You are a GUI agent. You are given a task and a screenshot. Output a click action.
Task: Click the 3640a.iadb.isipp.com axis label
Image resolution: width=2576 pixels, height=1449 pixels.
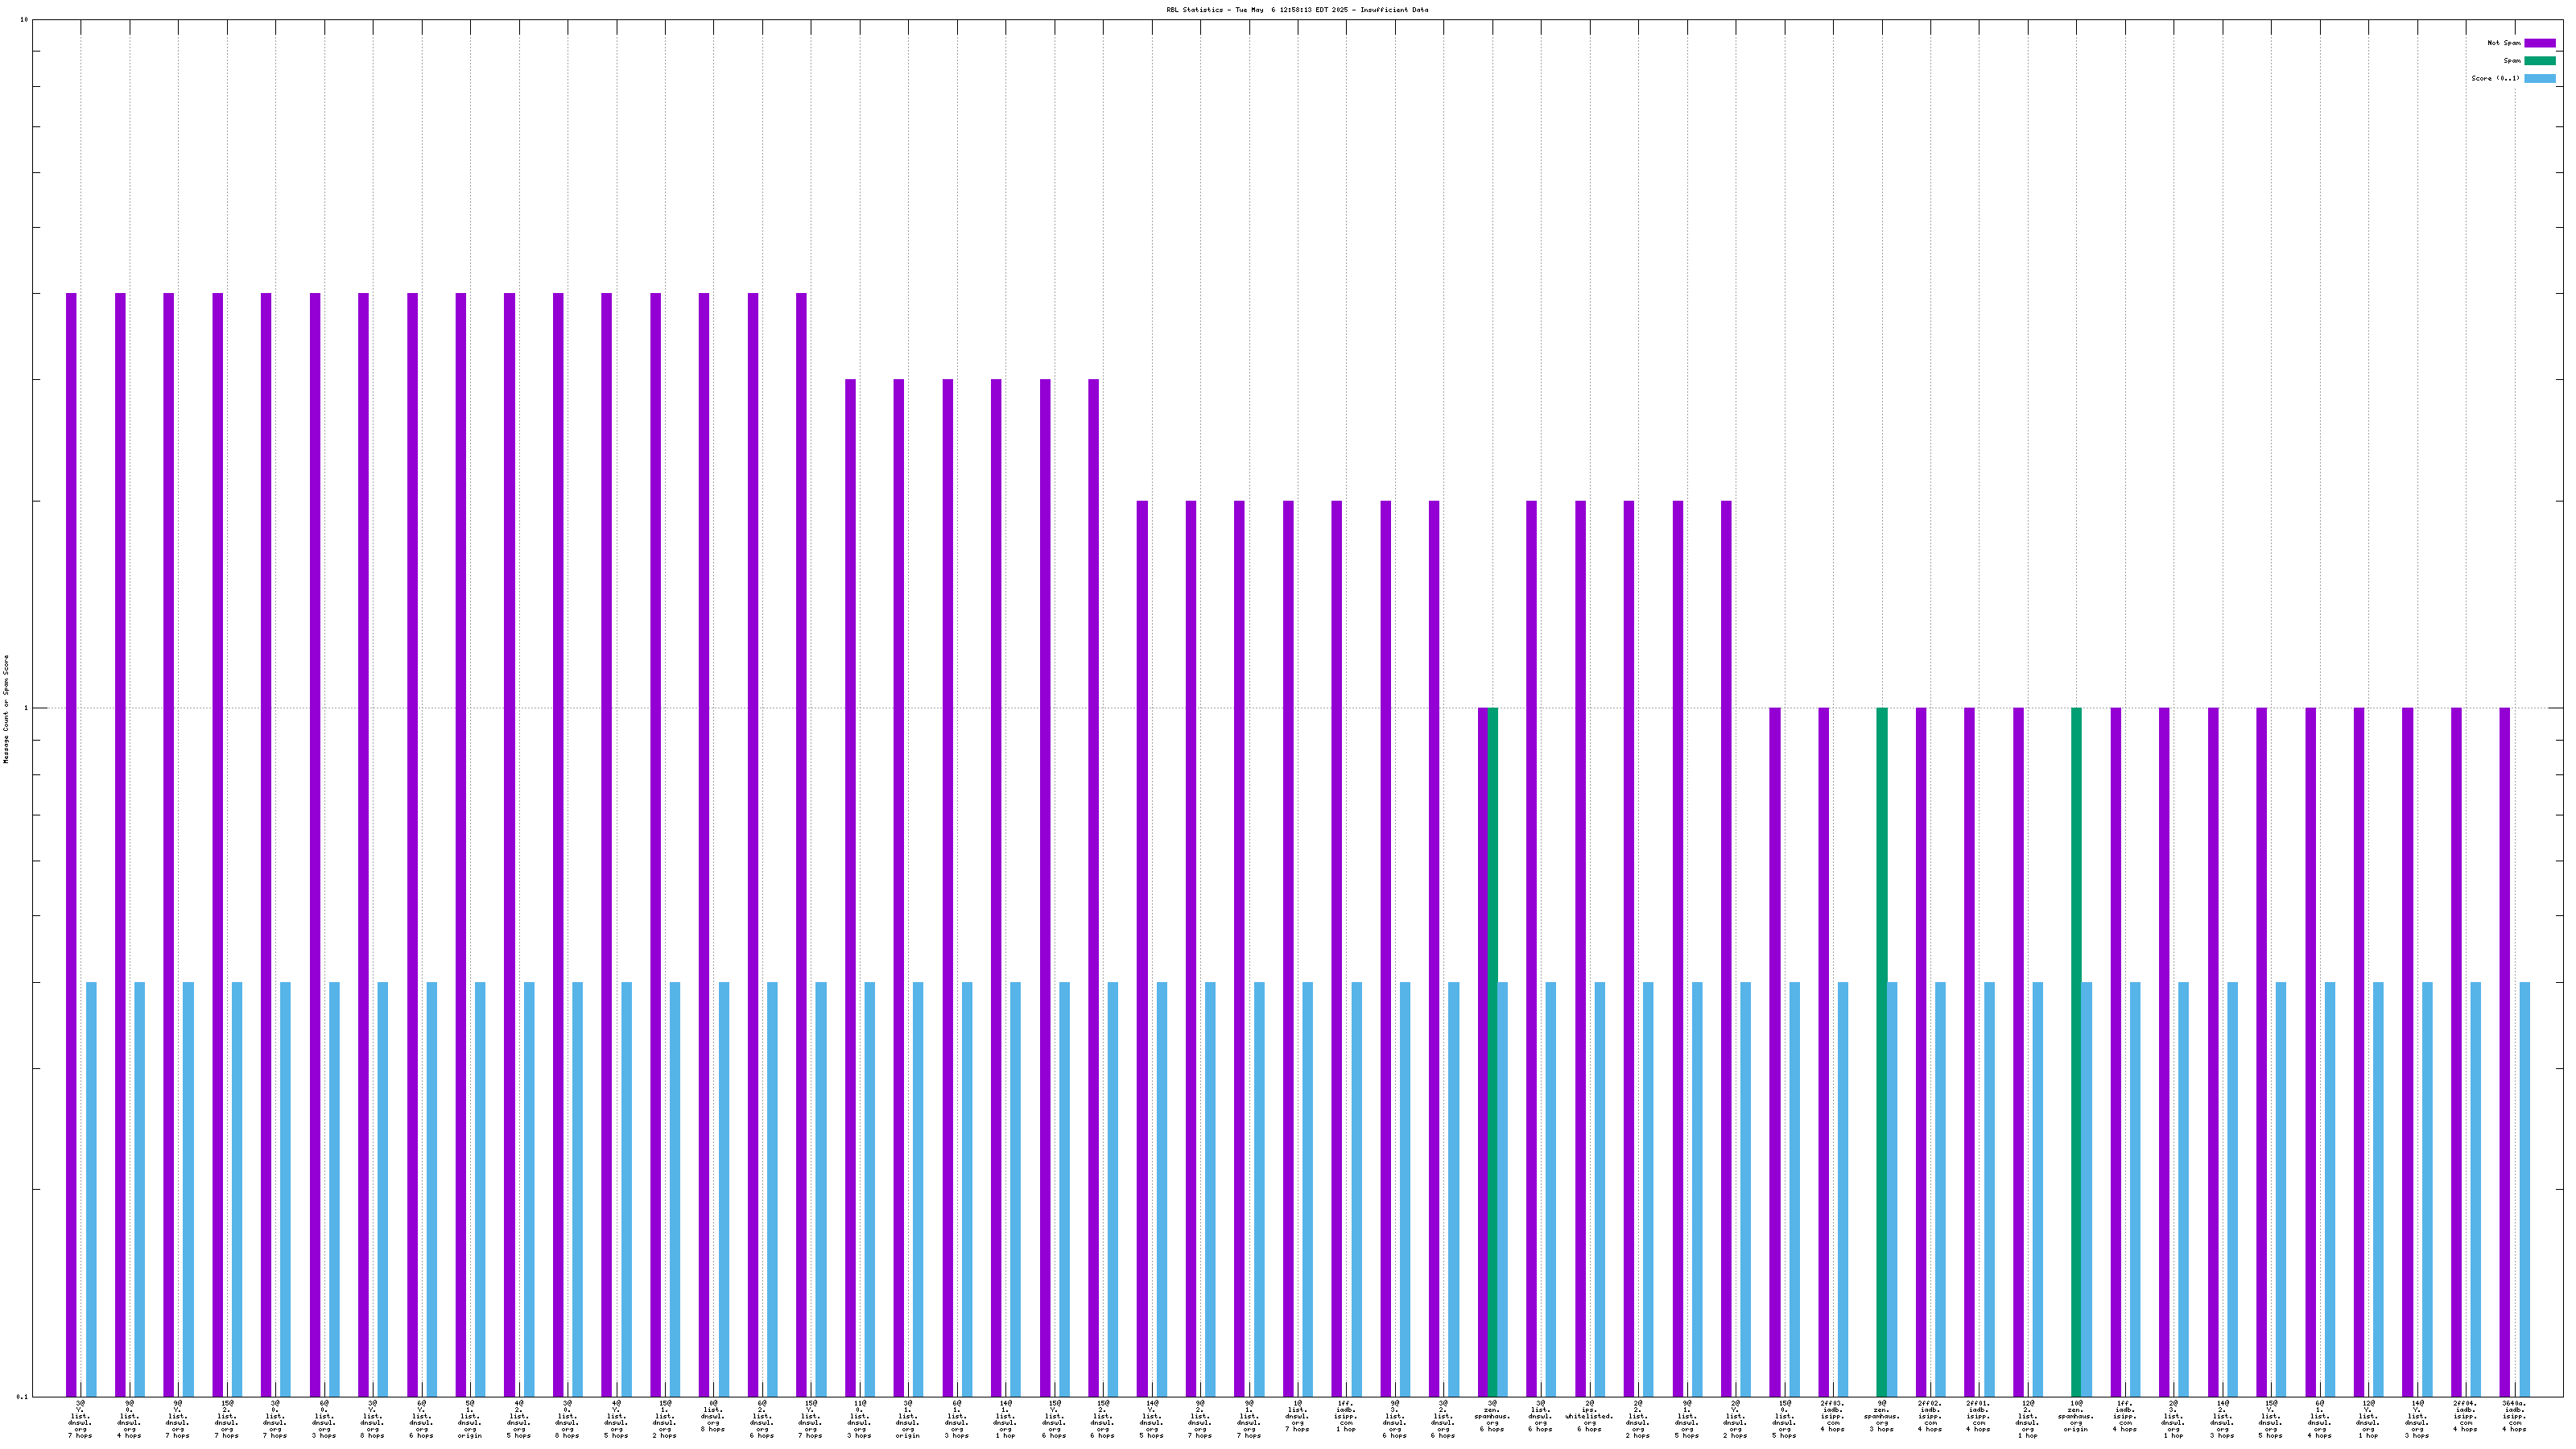pyautogui.click(x=2514, y=1418)
